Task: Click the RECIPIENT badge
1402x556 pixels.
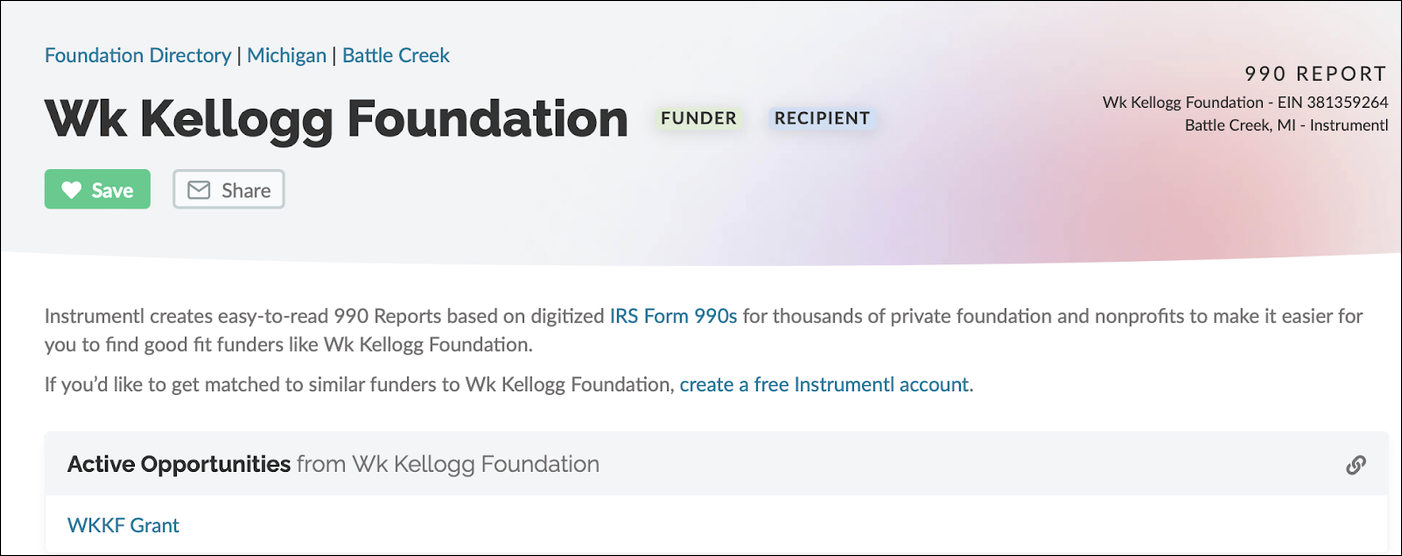Action: (x=821, y=118)
